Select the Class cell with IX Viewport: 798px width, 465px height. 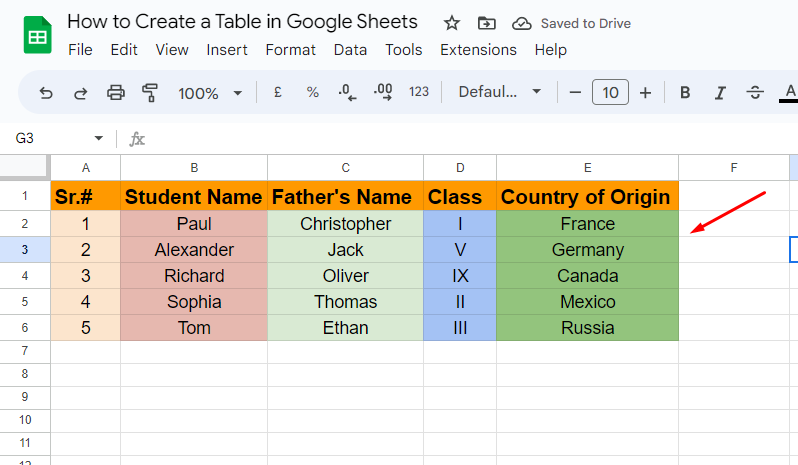460,276
